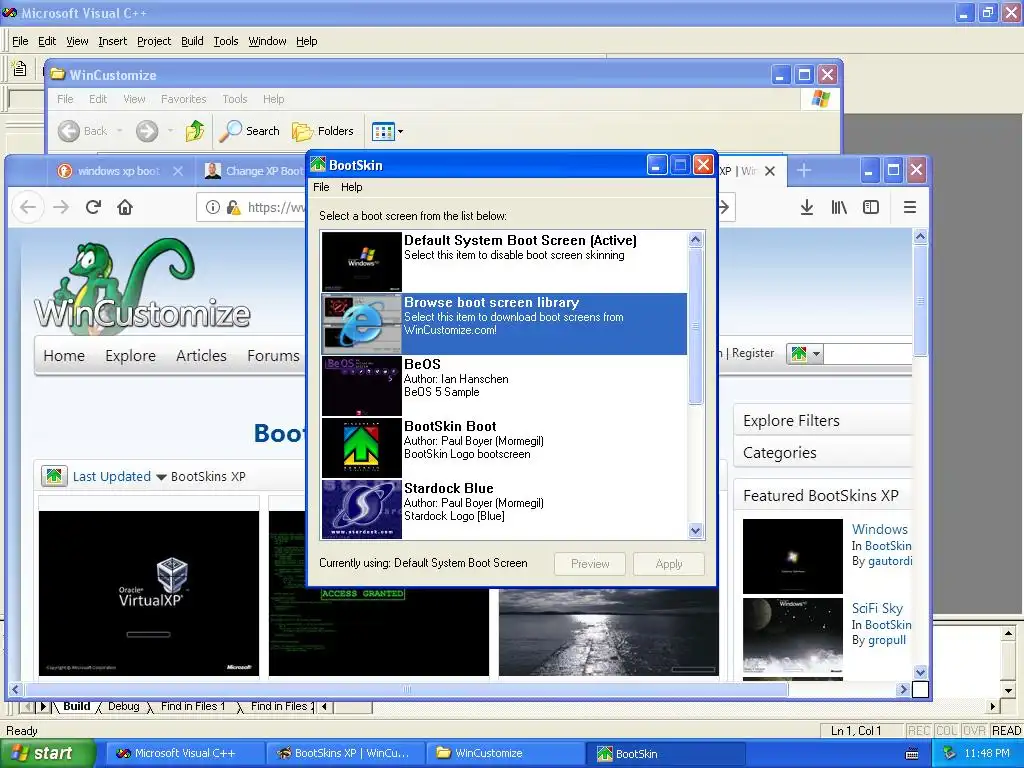Open featured Windows bootskin link

click(x=880, y=529)
